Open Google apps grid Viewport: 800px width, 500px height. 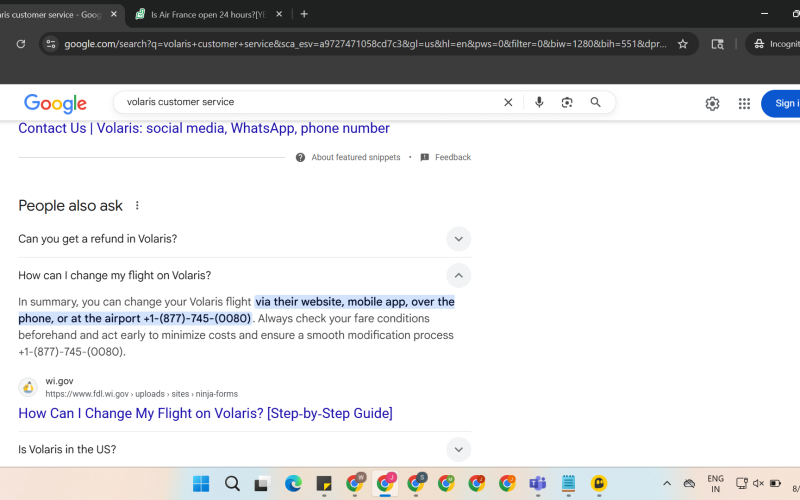click(x=744, y=104)
